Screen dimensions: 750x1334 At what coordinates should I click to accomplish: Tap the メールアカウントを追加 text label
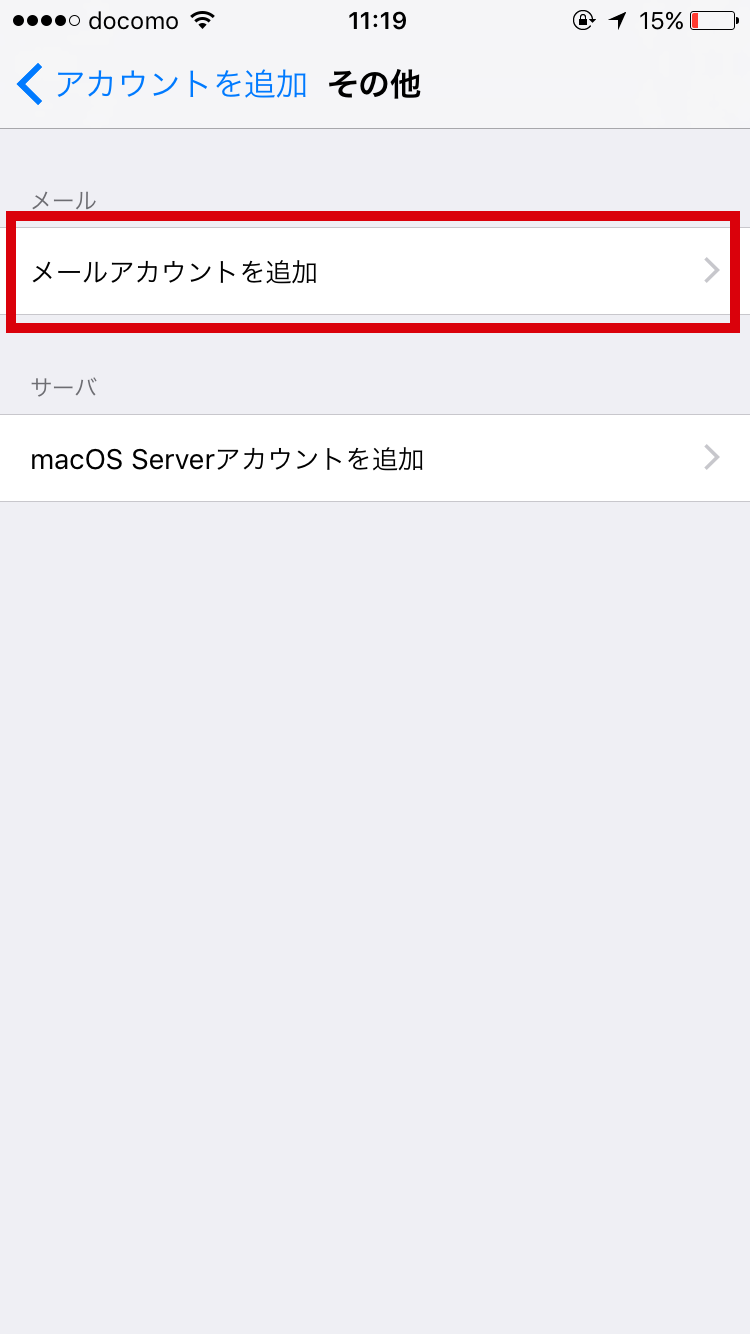(x=174, y=271)
